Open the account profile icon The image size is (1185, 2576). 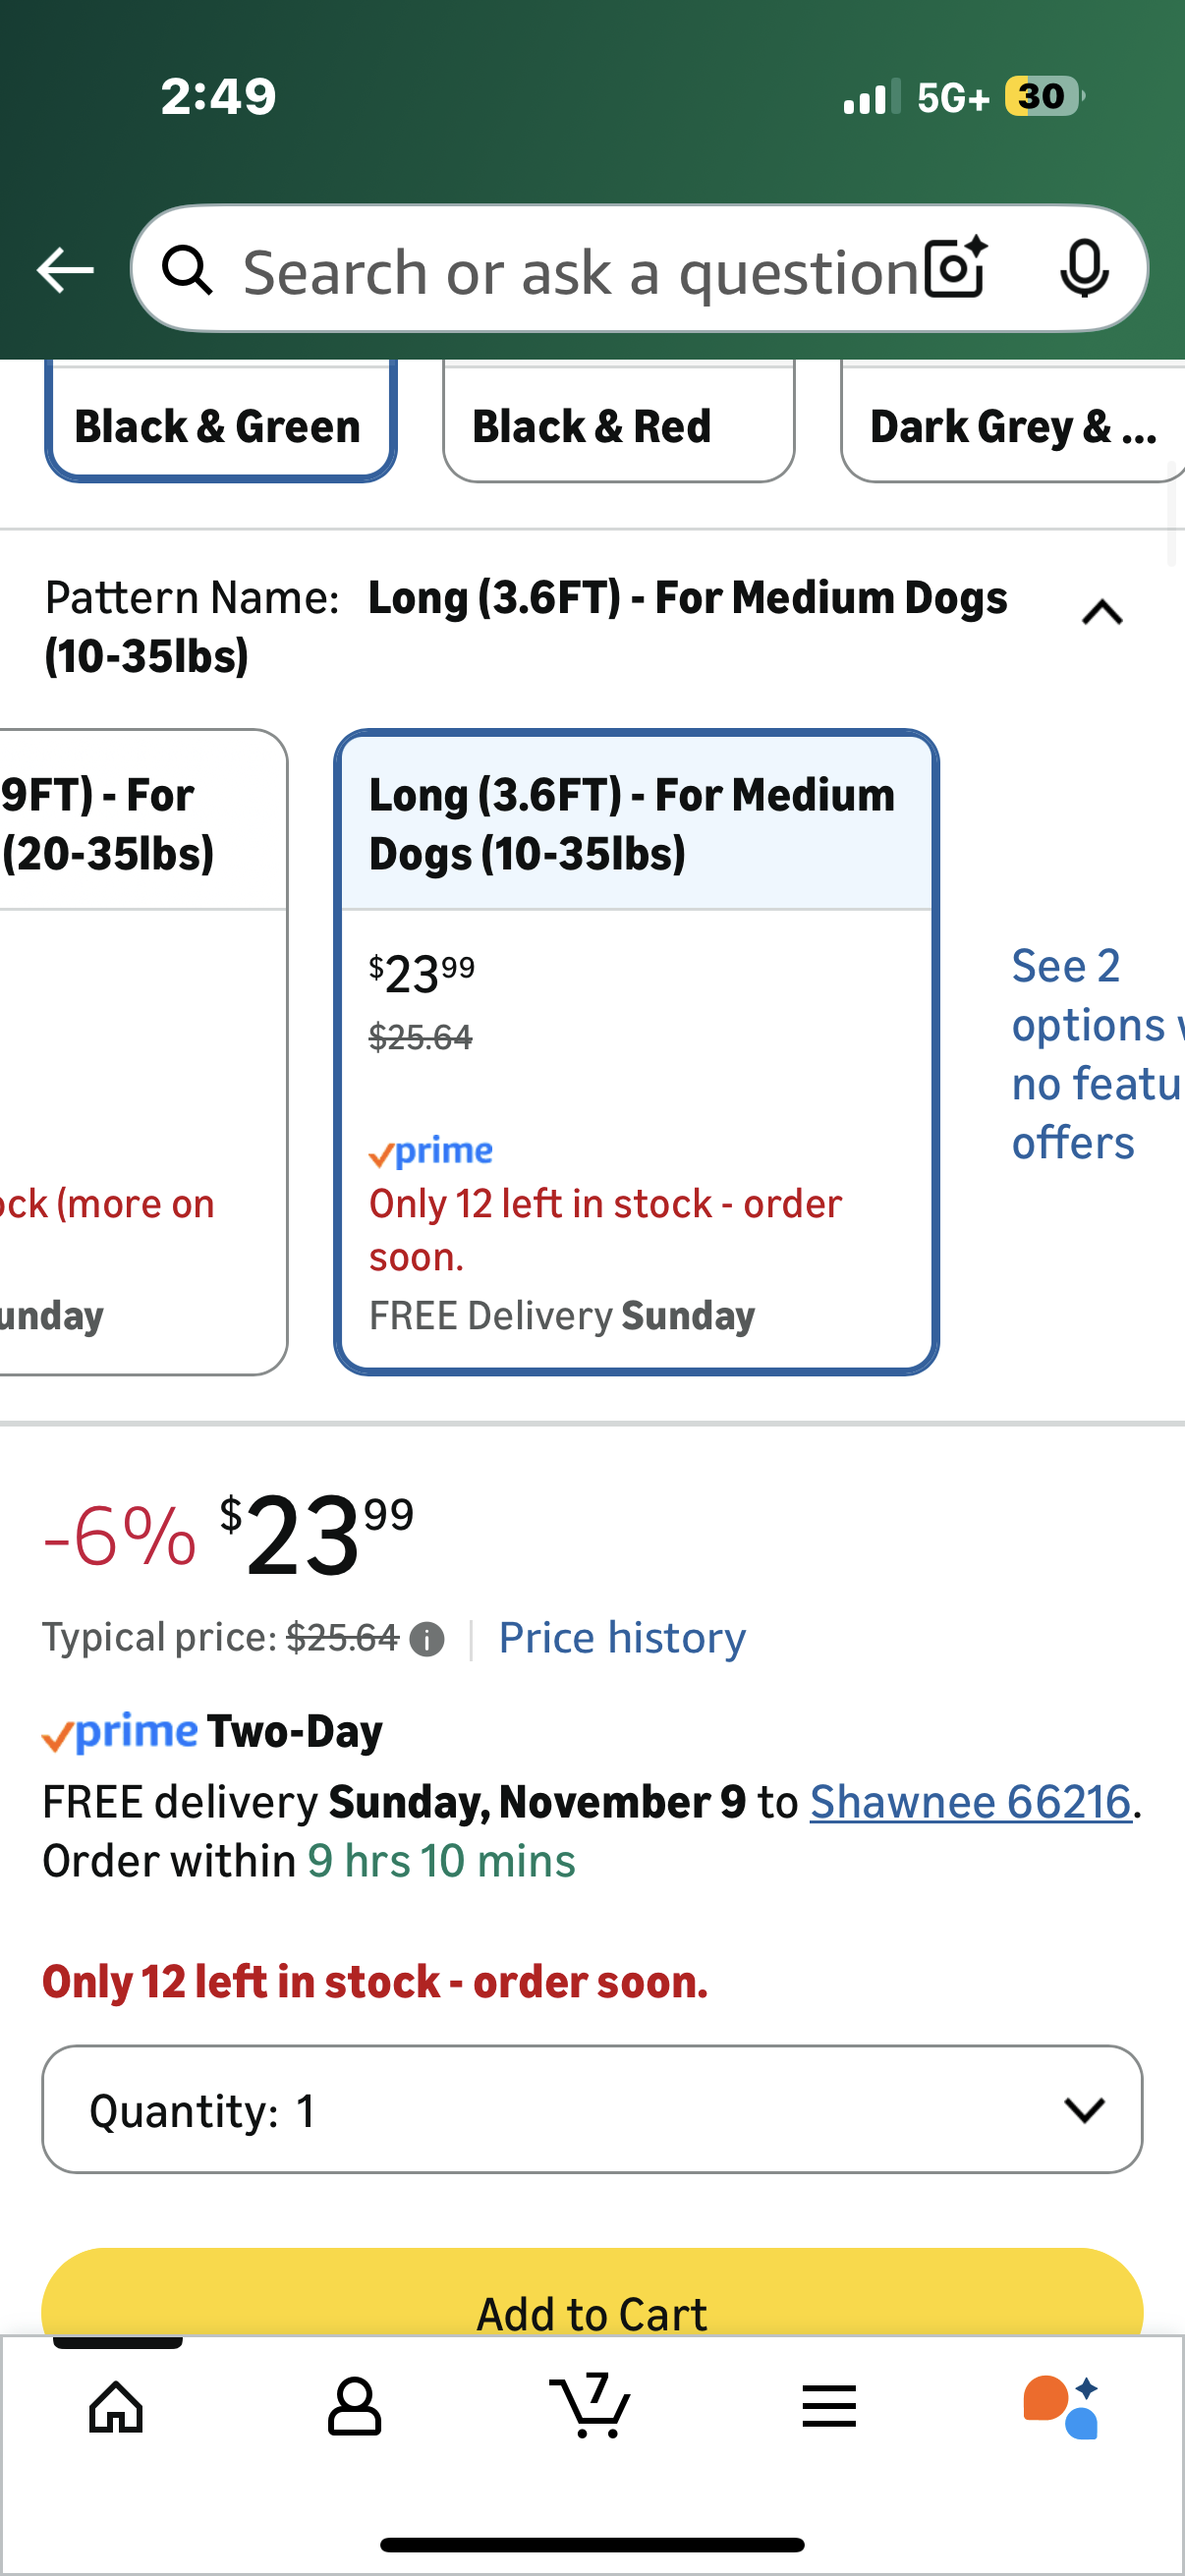point(354,2406)
